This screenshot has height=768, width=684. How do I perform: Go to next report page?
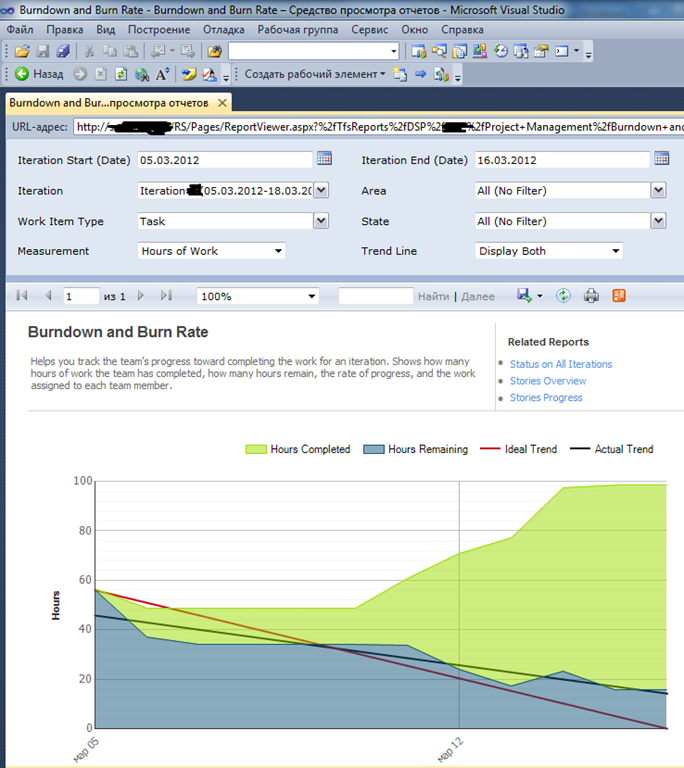[x=141, y=295]
